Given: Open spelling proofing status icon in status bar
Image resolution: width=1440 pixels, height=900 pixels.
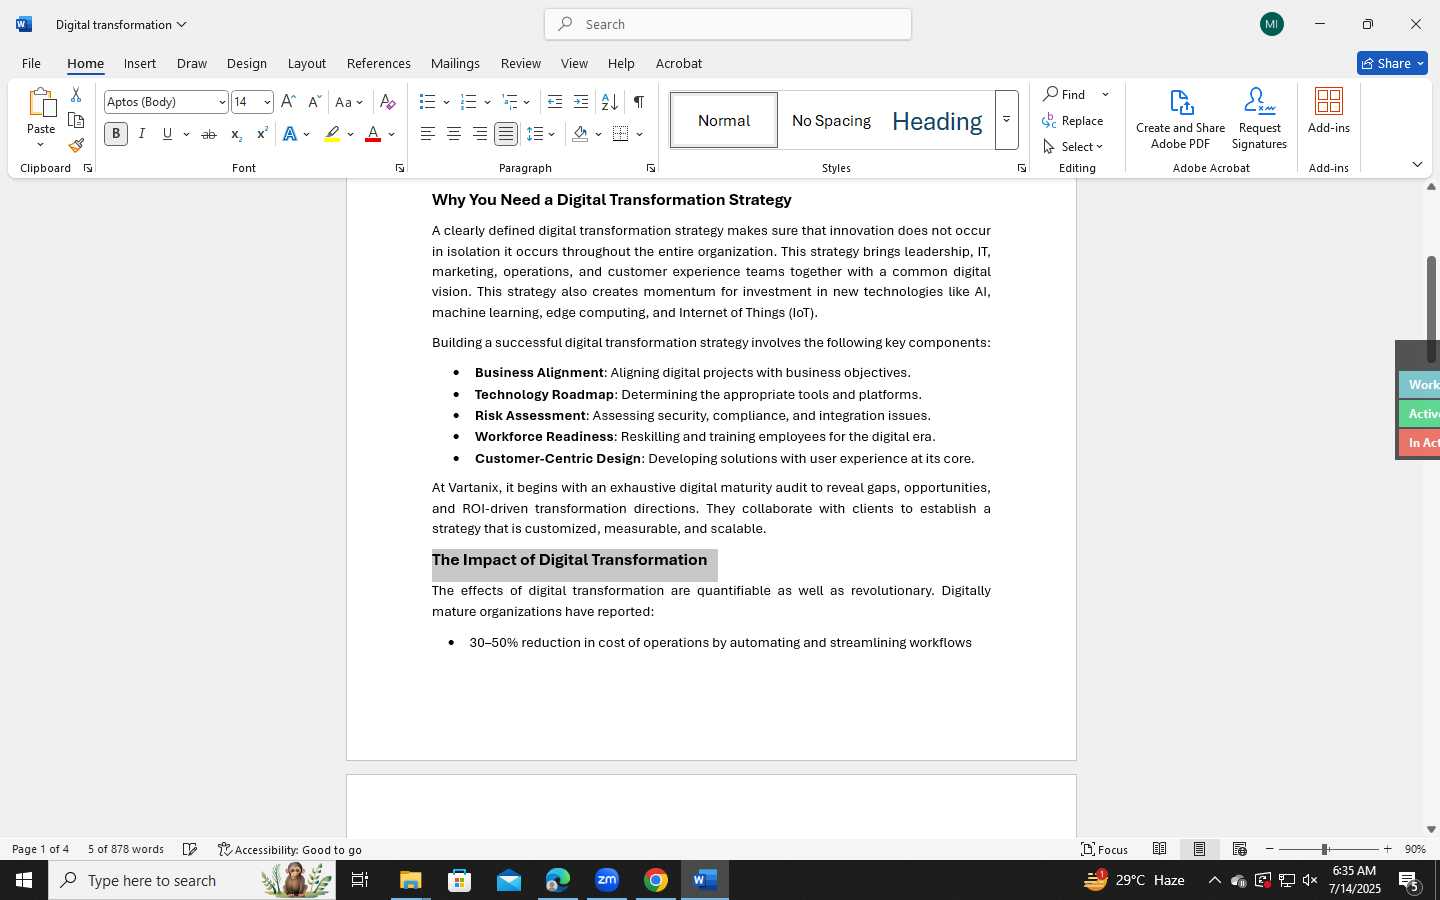Looking at the screenshot, I should [190, 849].
